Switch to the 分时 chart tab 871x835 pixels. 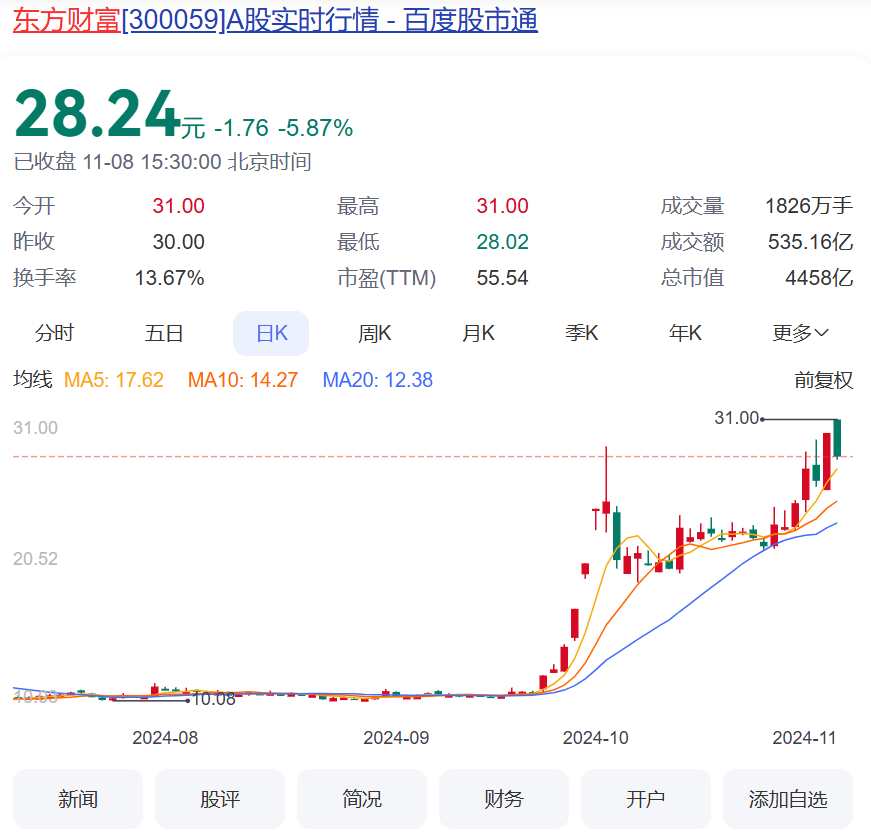(x=54, y=333)
